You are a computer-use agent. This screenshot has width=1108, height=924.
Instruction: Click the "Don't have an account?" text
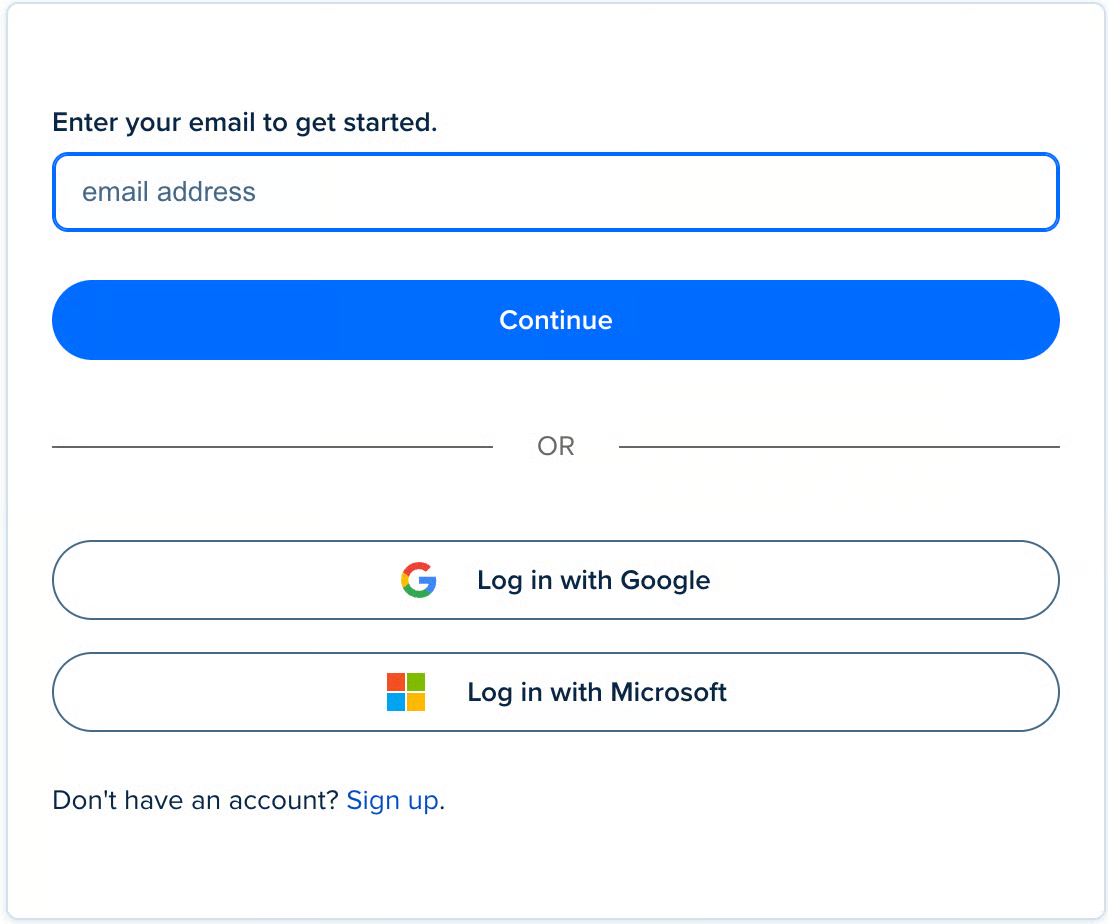pos(195,800)
